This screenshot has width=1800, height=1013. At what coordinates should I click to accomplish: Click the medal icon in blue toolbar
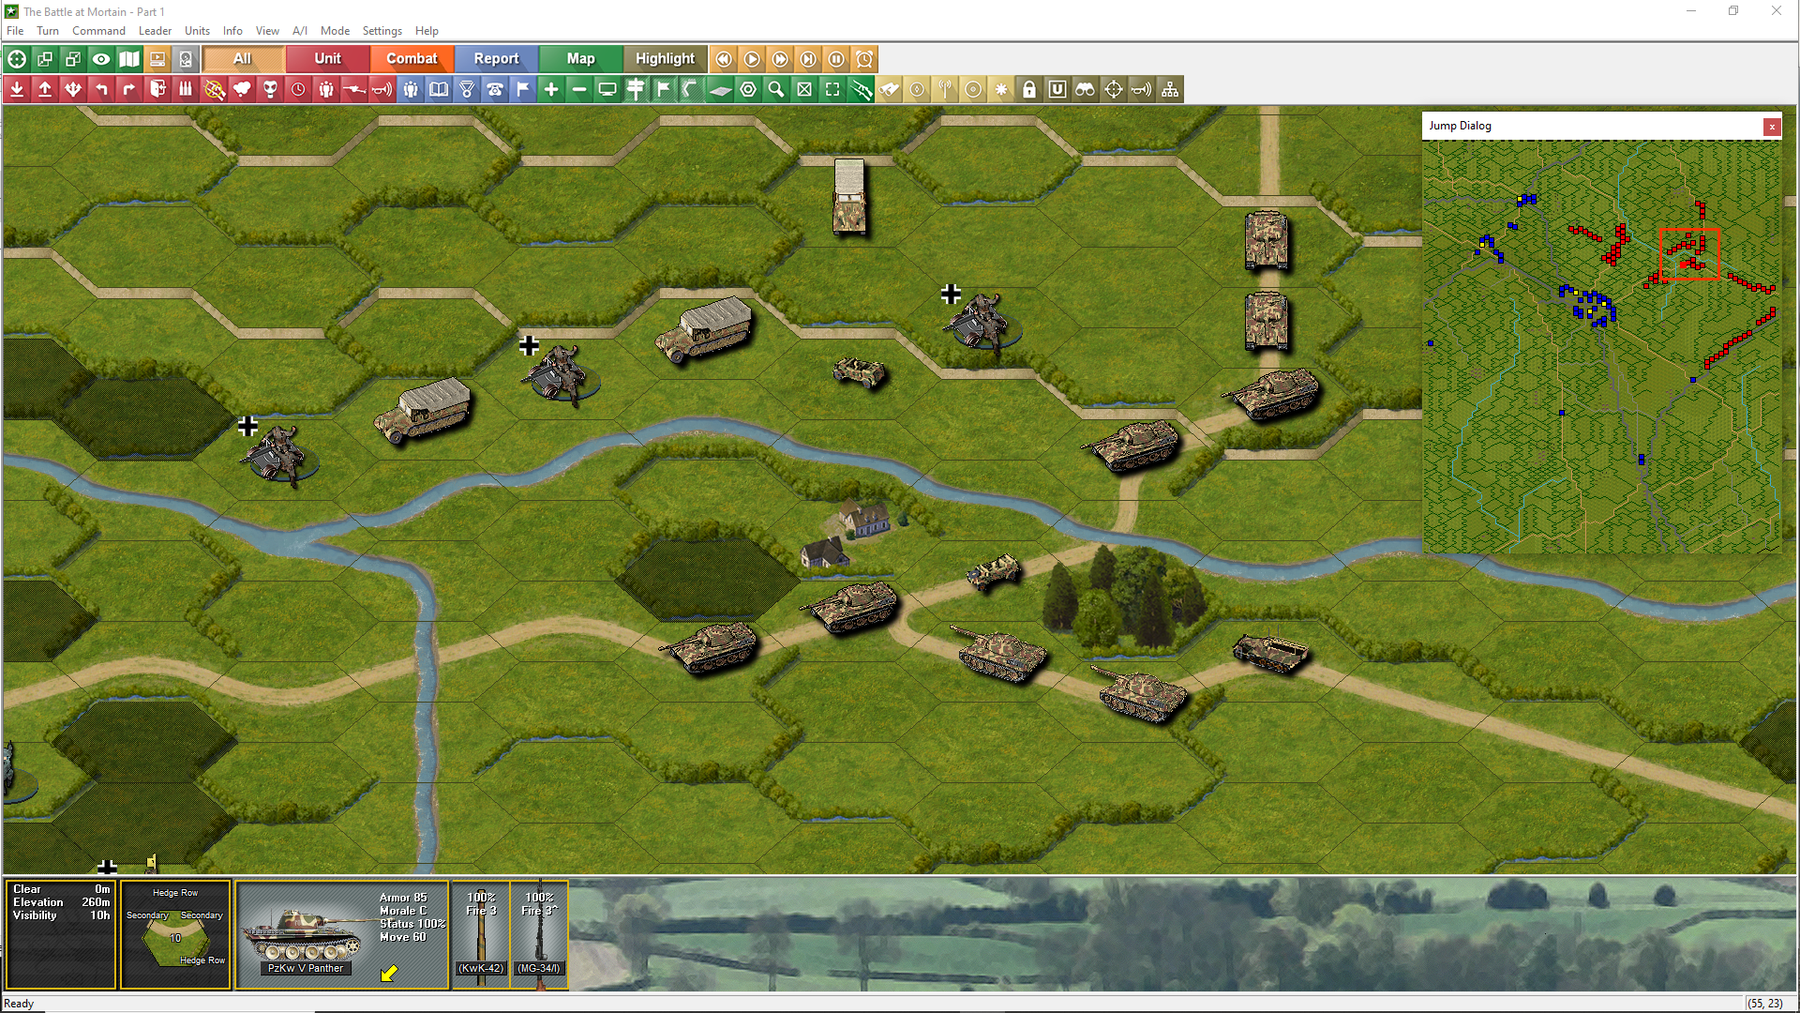(467, 90)
